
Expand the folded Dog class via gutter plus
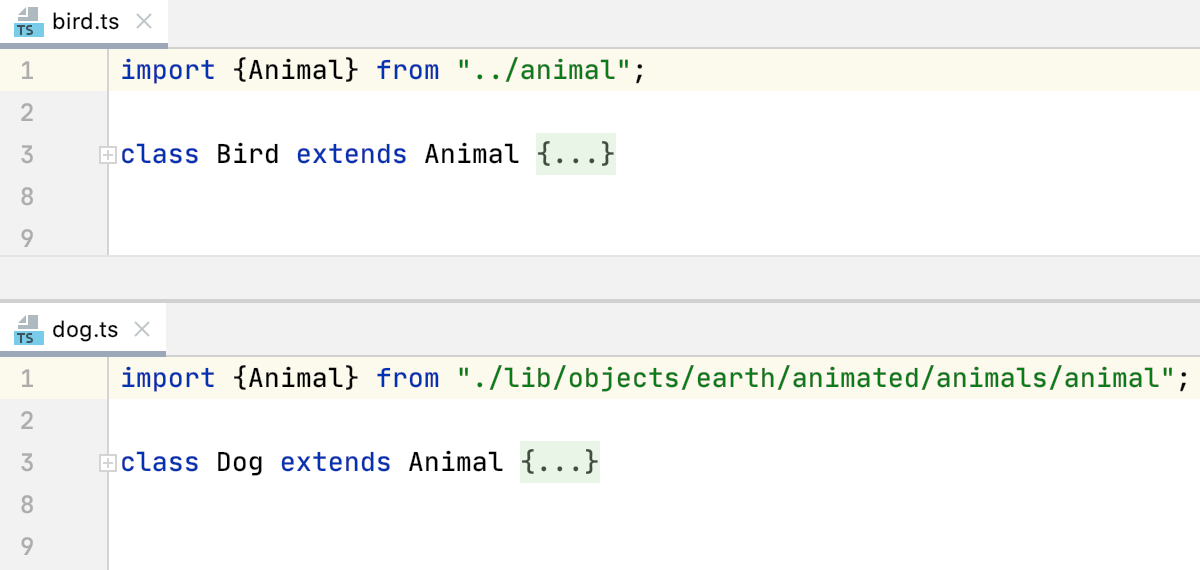pyautogui.click(x=108, y=463)
